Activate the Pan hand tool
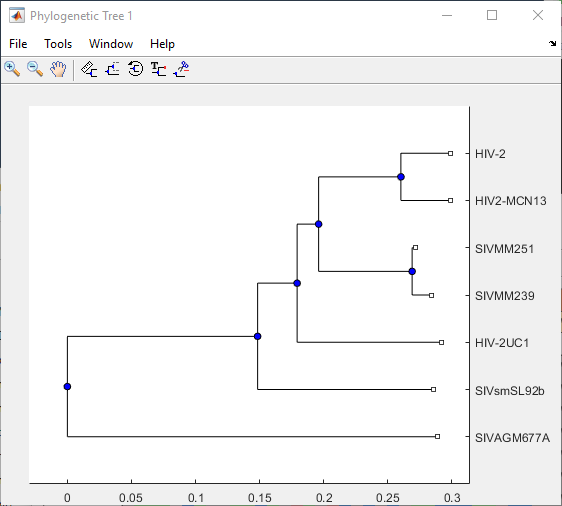Screen dimensions: 562x506 click(x=58, y=69)
